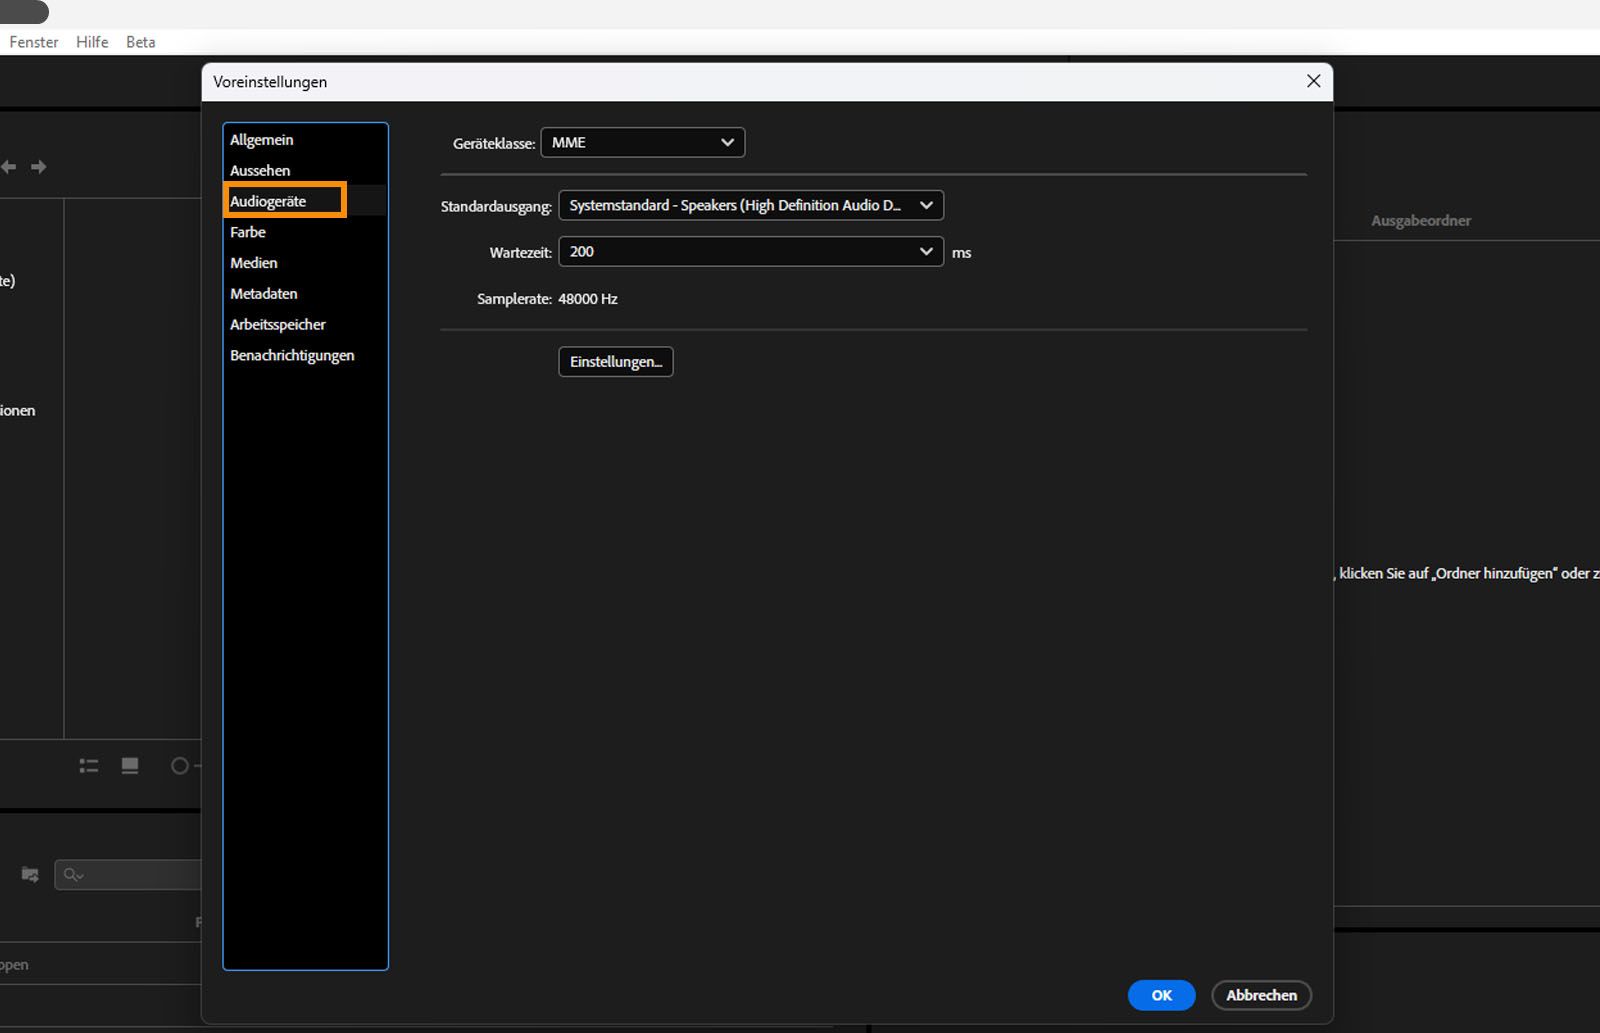This screenshot has width=1600, height=1033.
Task: Select Aussehen in the preferences list
Action: 305,171
